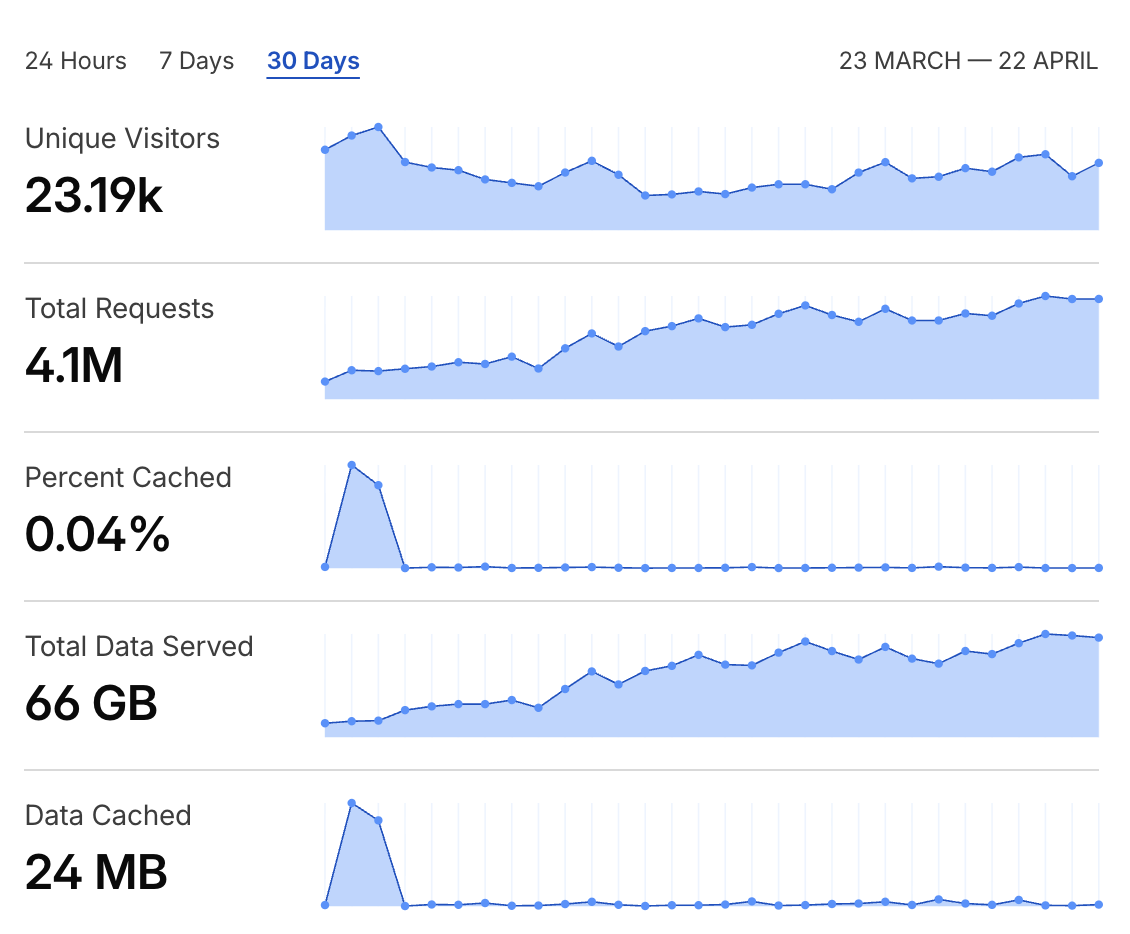Click the peak point in Percent Cached chart

(x=352, y=465)
